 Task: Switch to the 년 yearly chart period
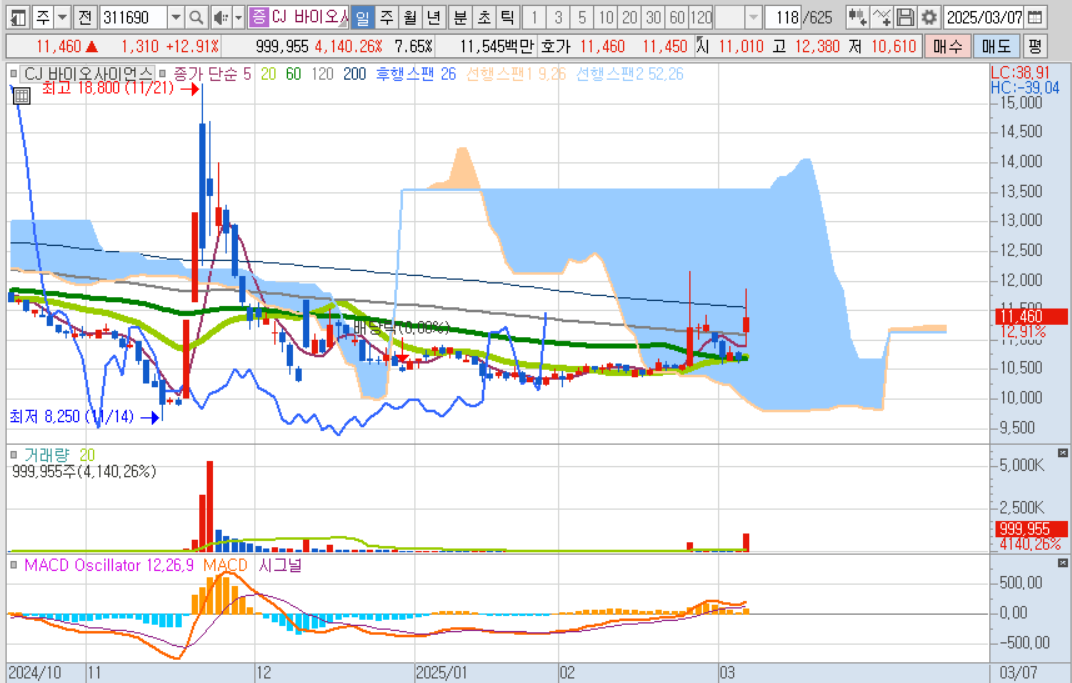coord(433,17)
